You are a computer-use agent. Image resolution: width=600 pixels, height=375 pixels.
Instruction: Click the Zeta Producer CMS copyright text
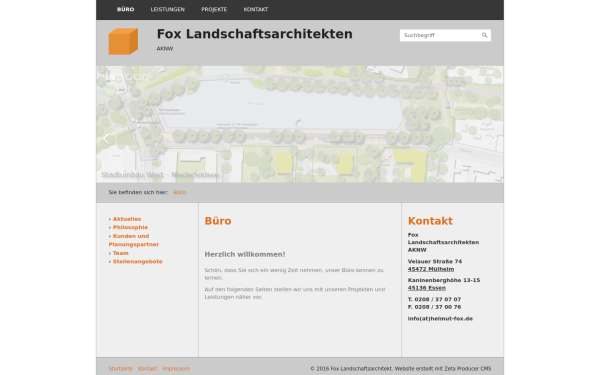pos(401,368)
